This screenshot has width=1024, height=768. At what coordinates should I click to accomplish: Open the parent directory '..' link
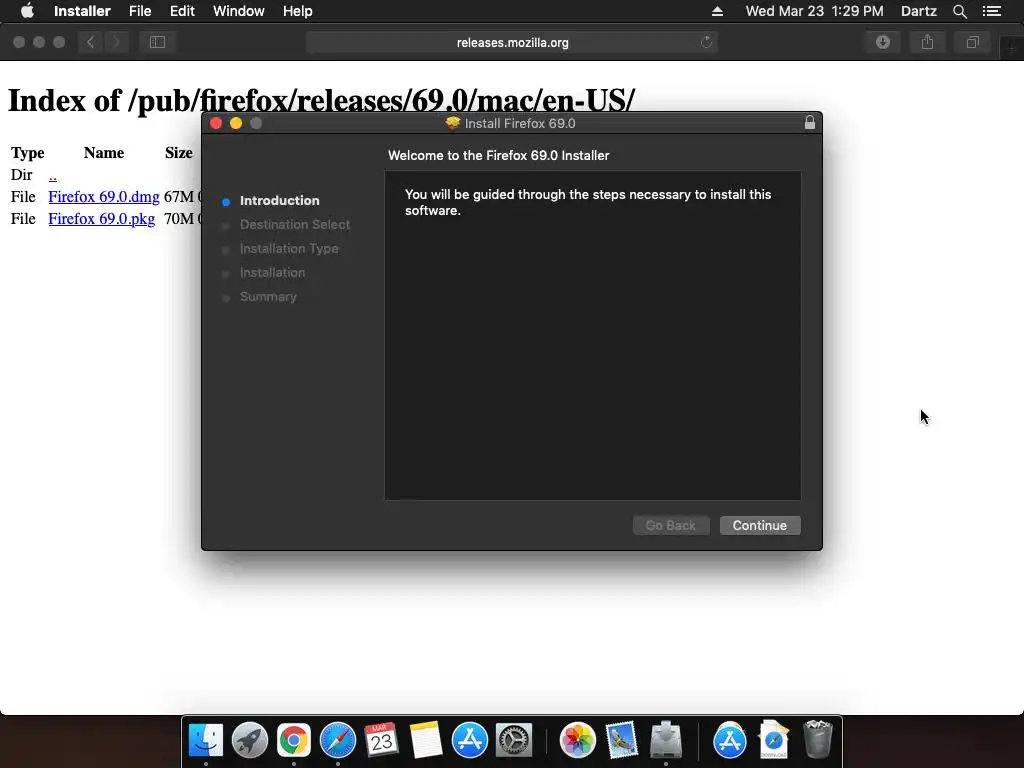(52, 175)
